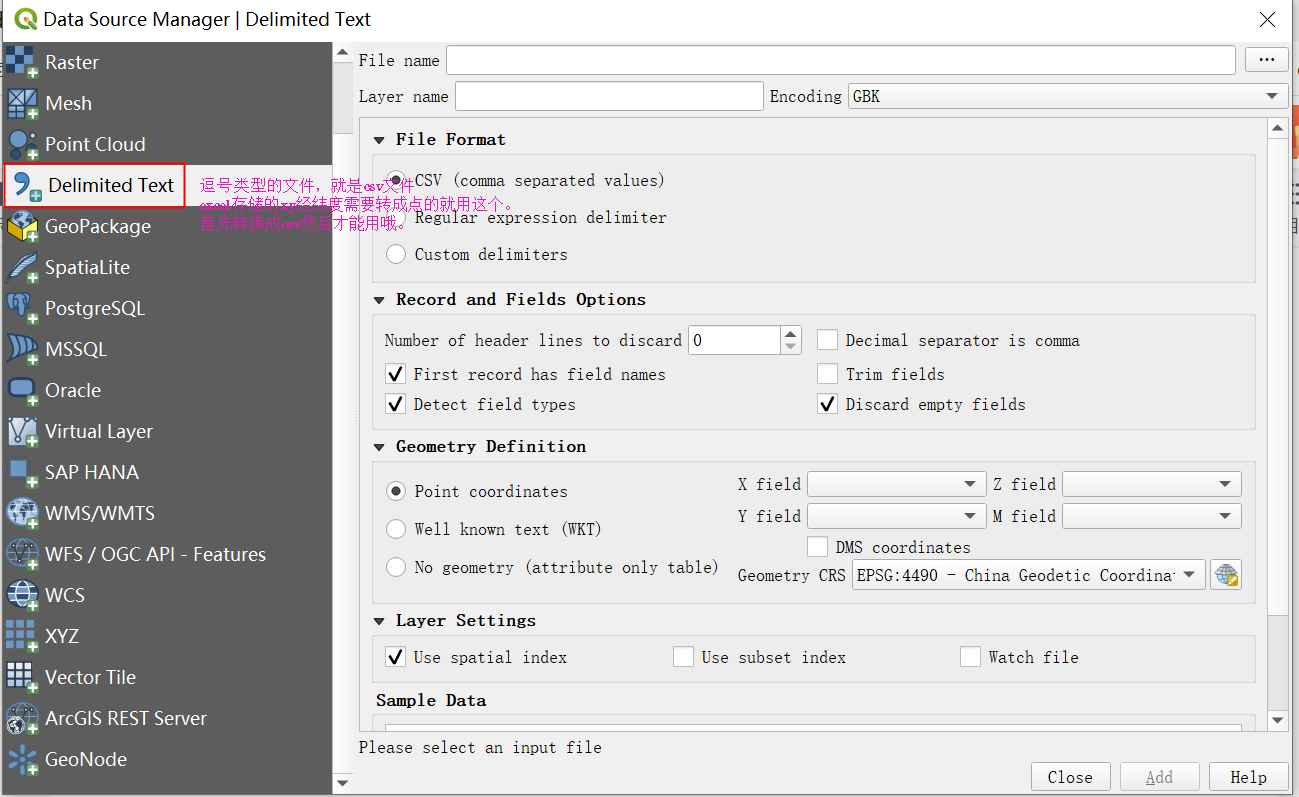Enable Decimal separator is comma

(x=827, y=340)
